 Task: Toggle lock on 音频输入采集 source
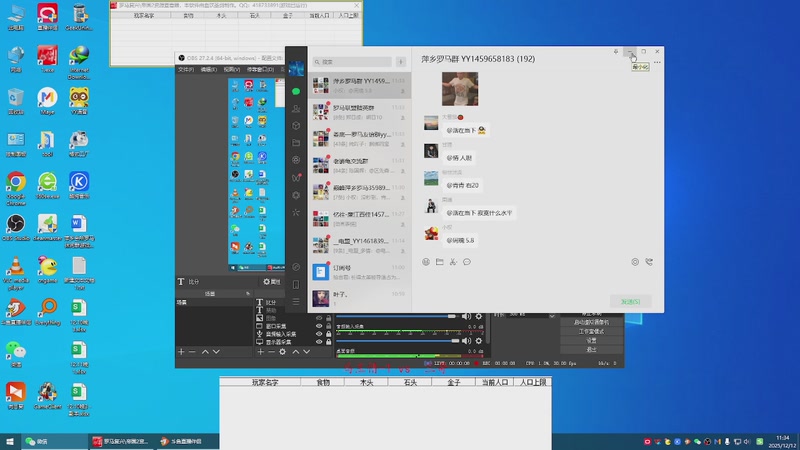point(328,334)
